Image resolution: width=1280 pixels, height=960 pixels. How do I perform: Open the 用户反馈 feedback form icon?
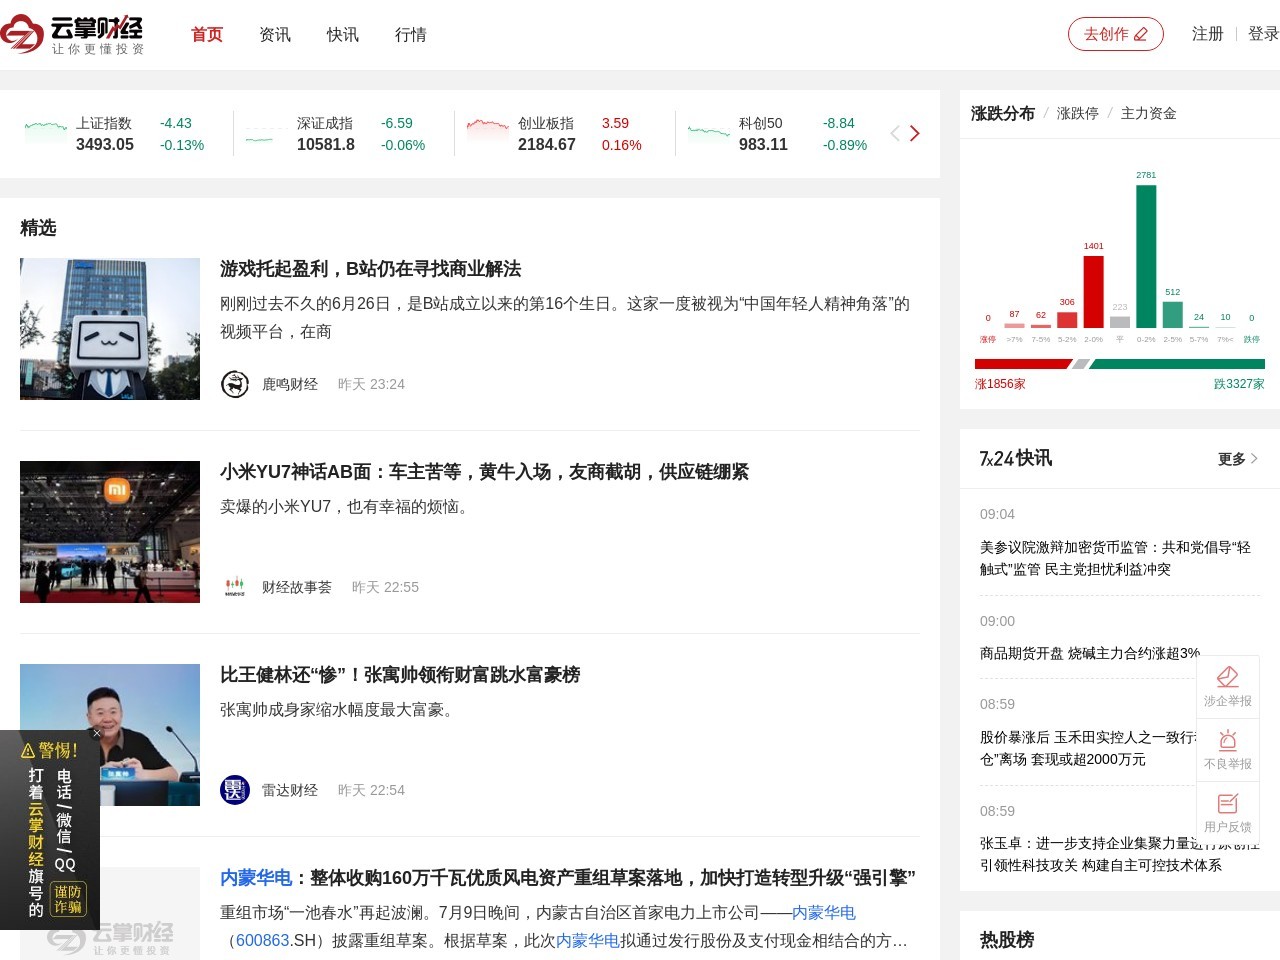point(1228,803)
